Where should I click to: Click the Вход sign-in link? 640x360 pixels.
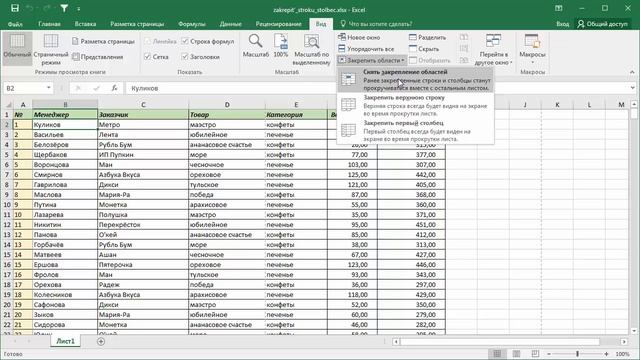tap(562, 24)
